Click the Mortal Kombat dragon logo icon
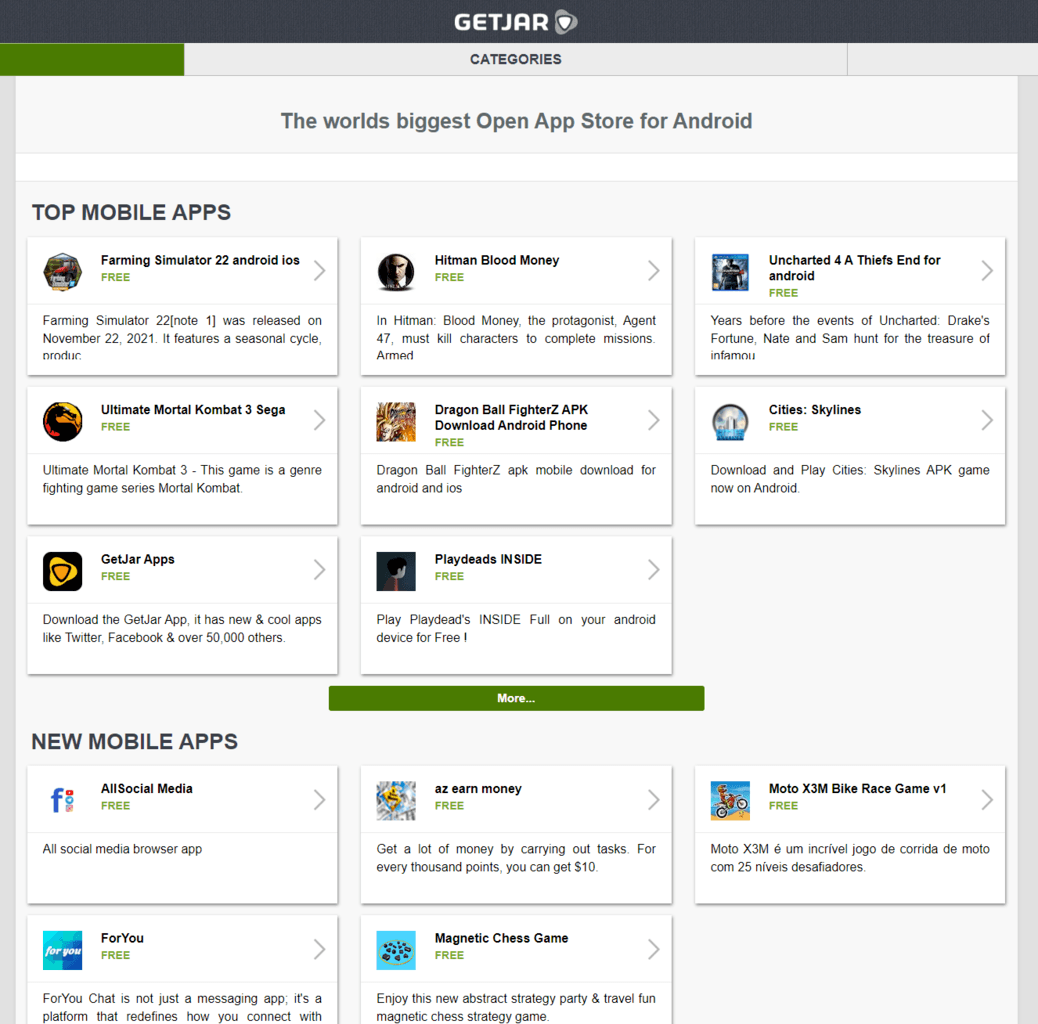This screenshot has height=1024, width=1038. 62,422
